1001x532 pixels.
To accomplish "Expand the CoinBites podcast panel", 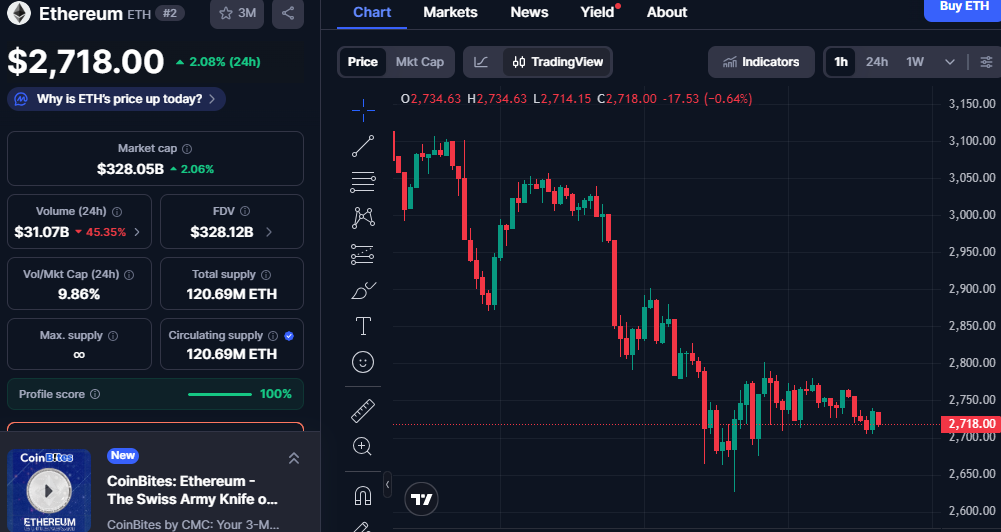I will point(294,458).
